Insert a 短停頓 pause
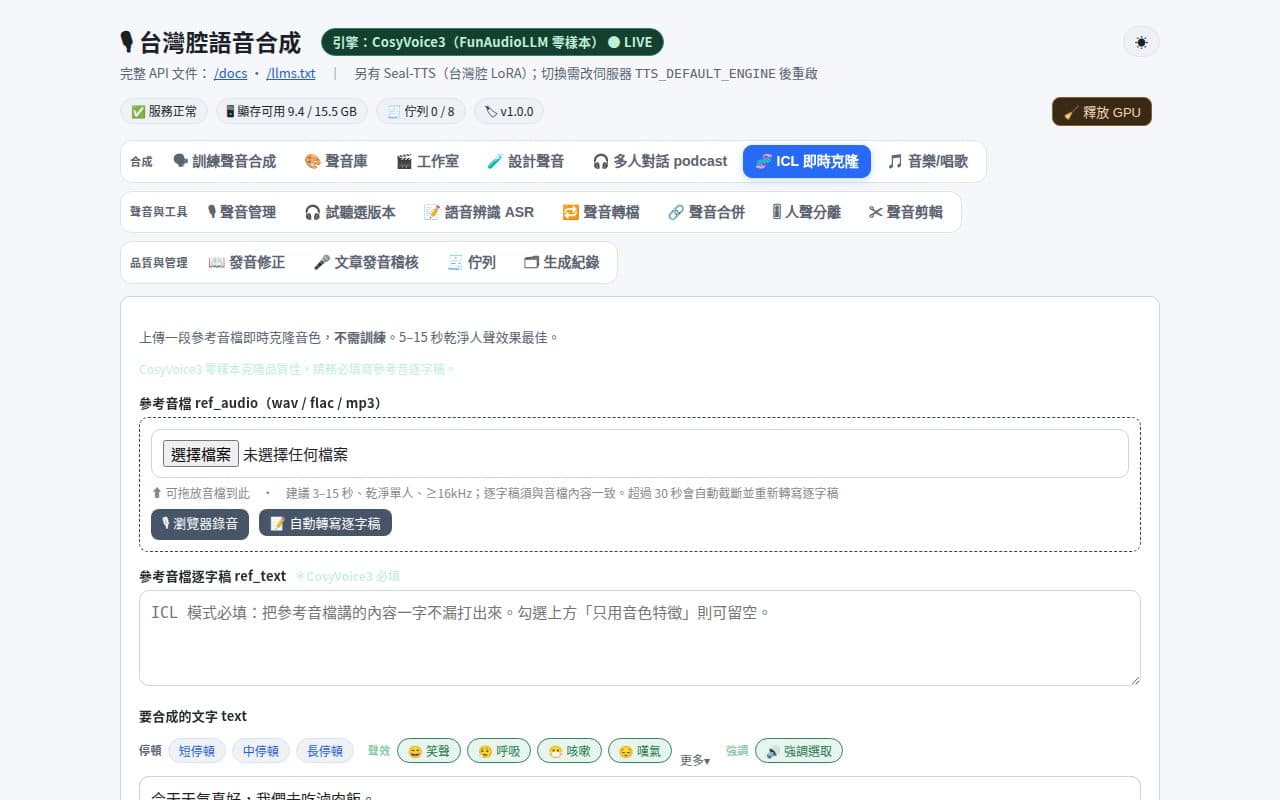1280x800 pixels. (x=197, y=751)
